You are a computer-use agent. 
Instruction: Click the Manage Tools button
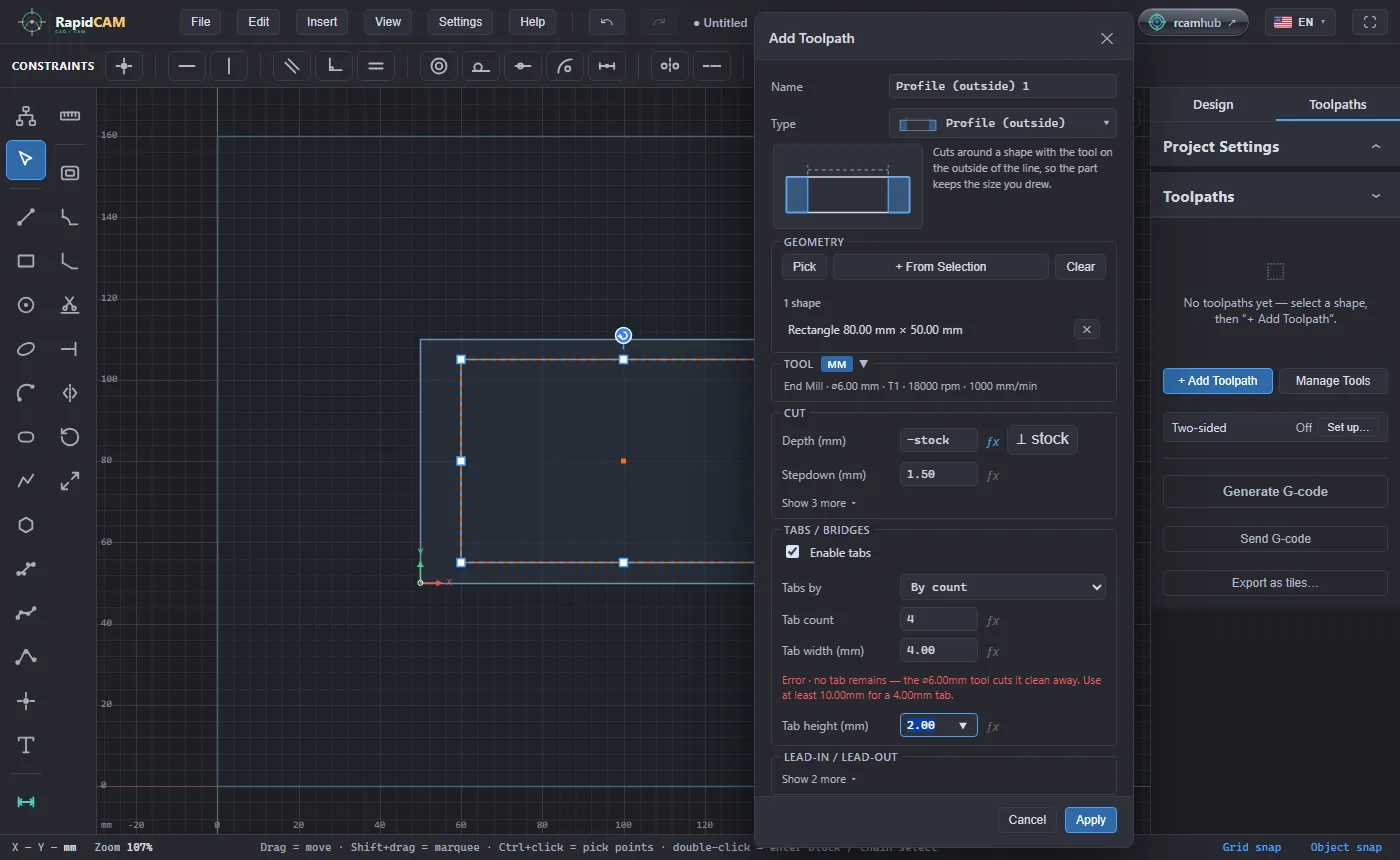[x=1333, y=381]
